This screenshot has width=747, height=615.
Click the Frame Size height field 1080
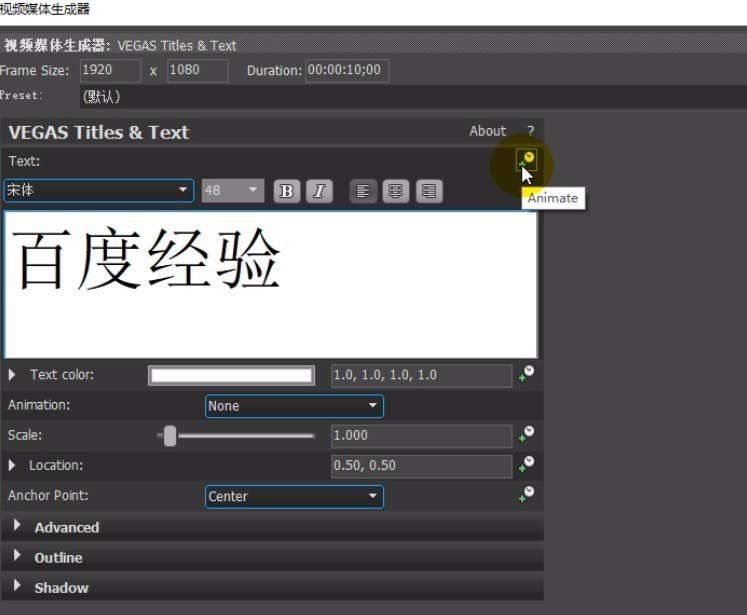pos(198,71)
